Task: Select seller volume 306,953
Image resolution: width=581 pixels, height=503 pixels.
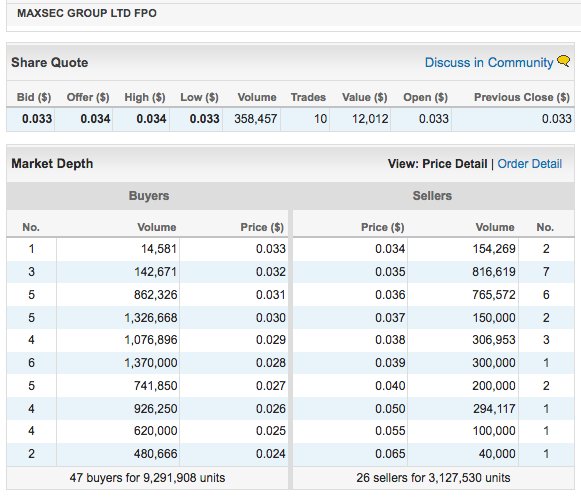Action: coord(494,340)
